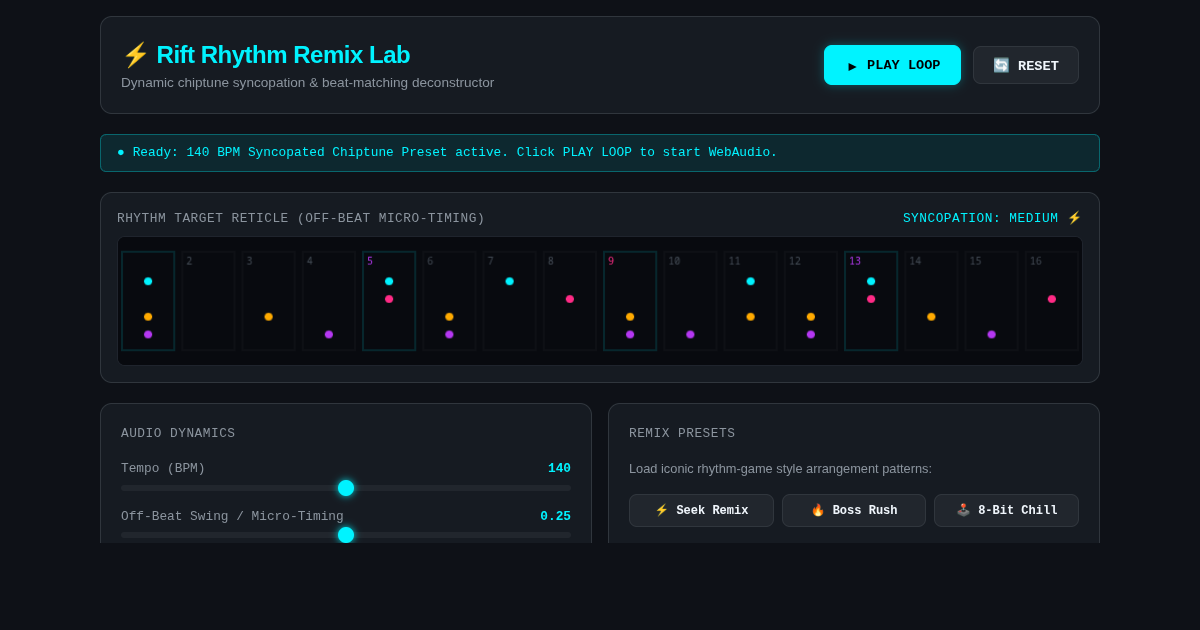Toggle the pink dot in step 8

pos(570,299)
